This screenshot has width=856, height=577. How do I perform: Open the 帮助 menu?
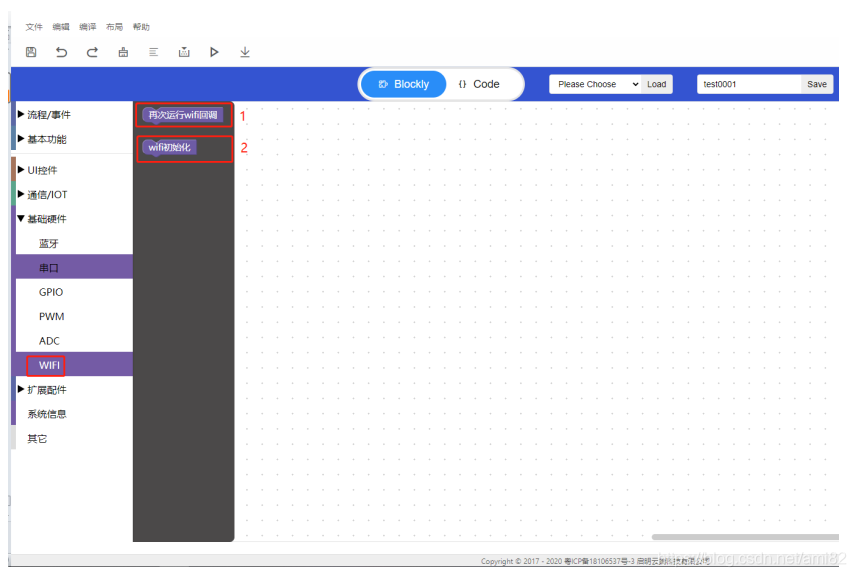(141, 27)
